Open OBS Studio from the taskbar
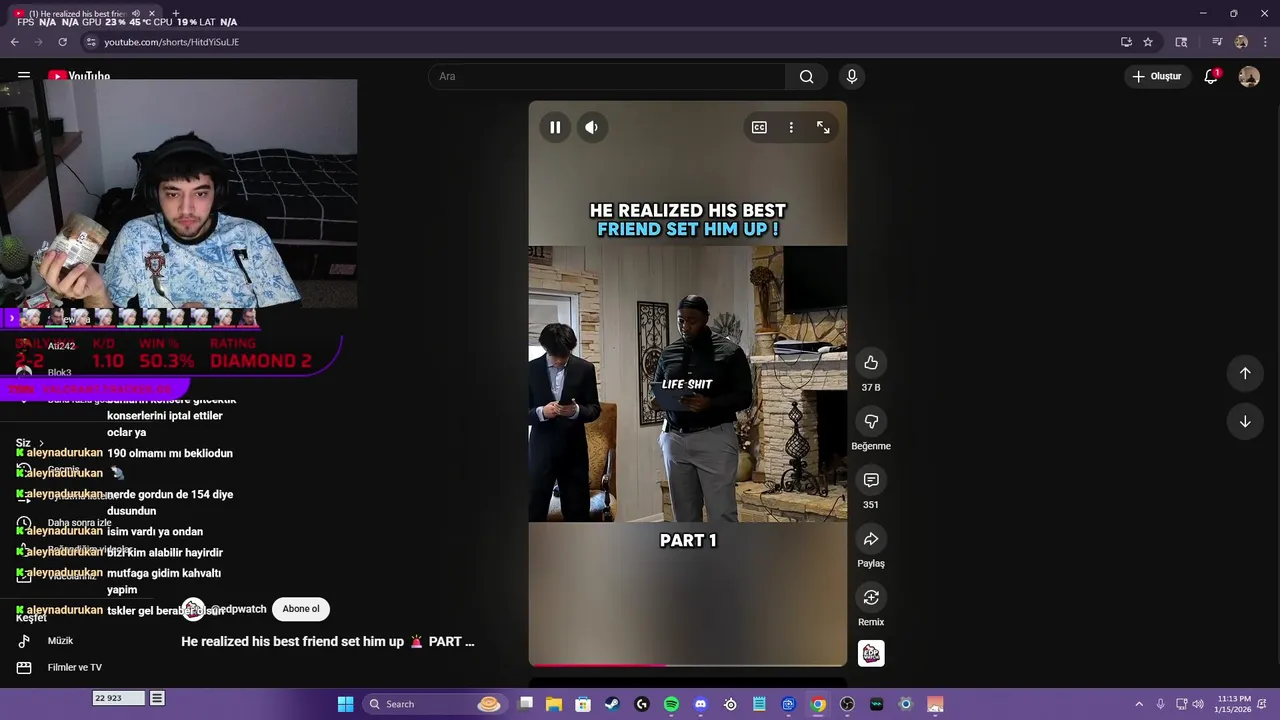This screenshot has height=720, width=1280. tap(847, 704)
